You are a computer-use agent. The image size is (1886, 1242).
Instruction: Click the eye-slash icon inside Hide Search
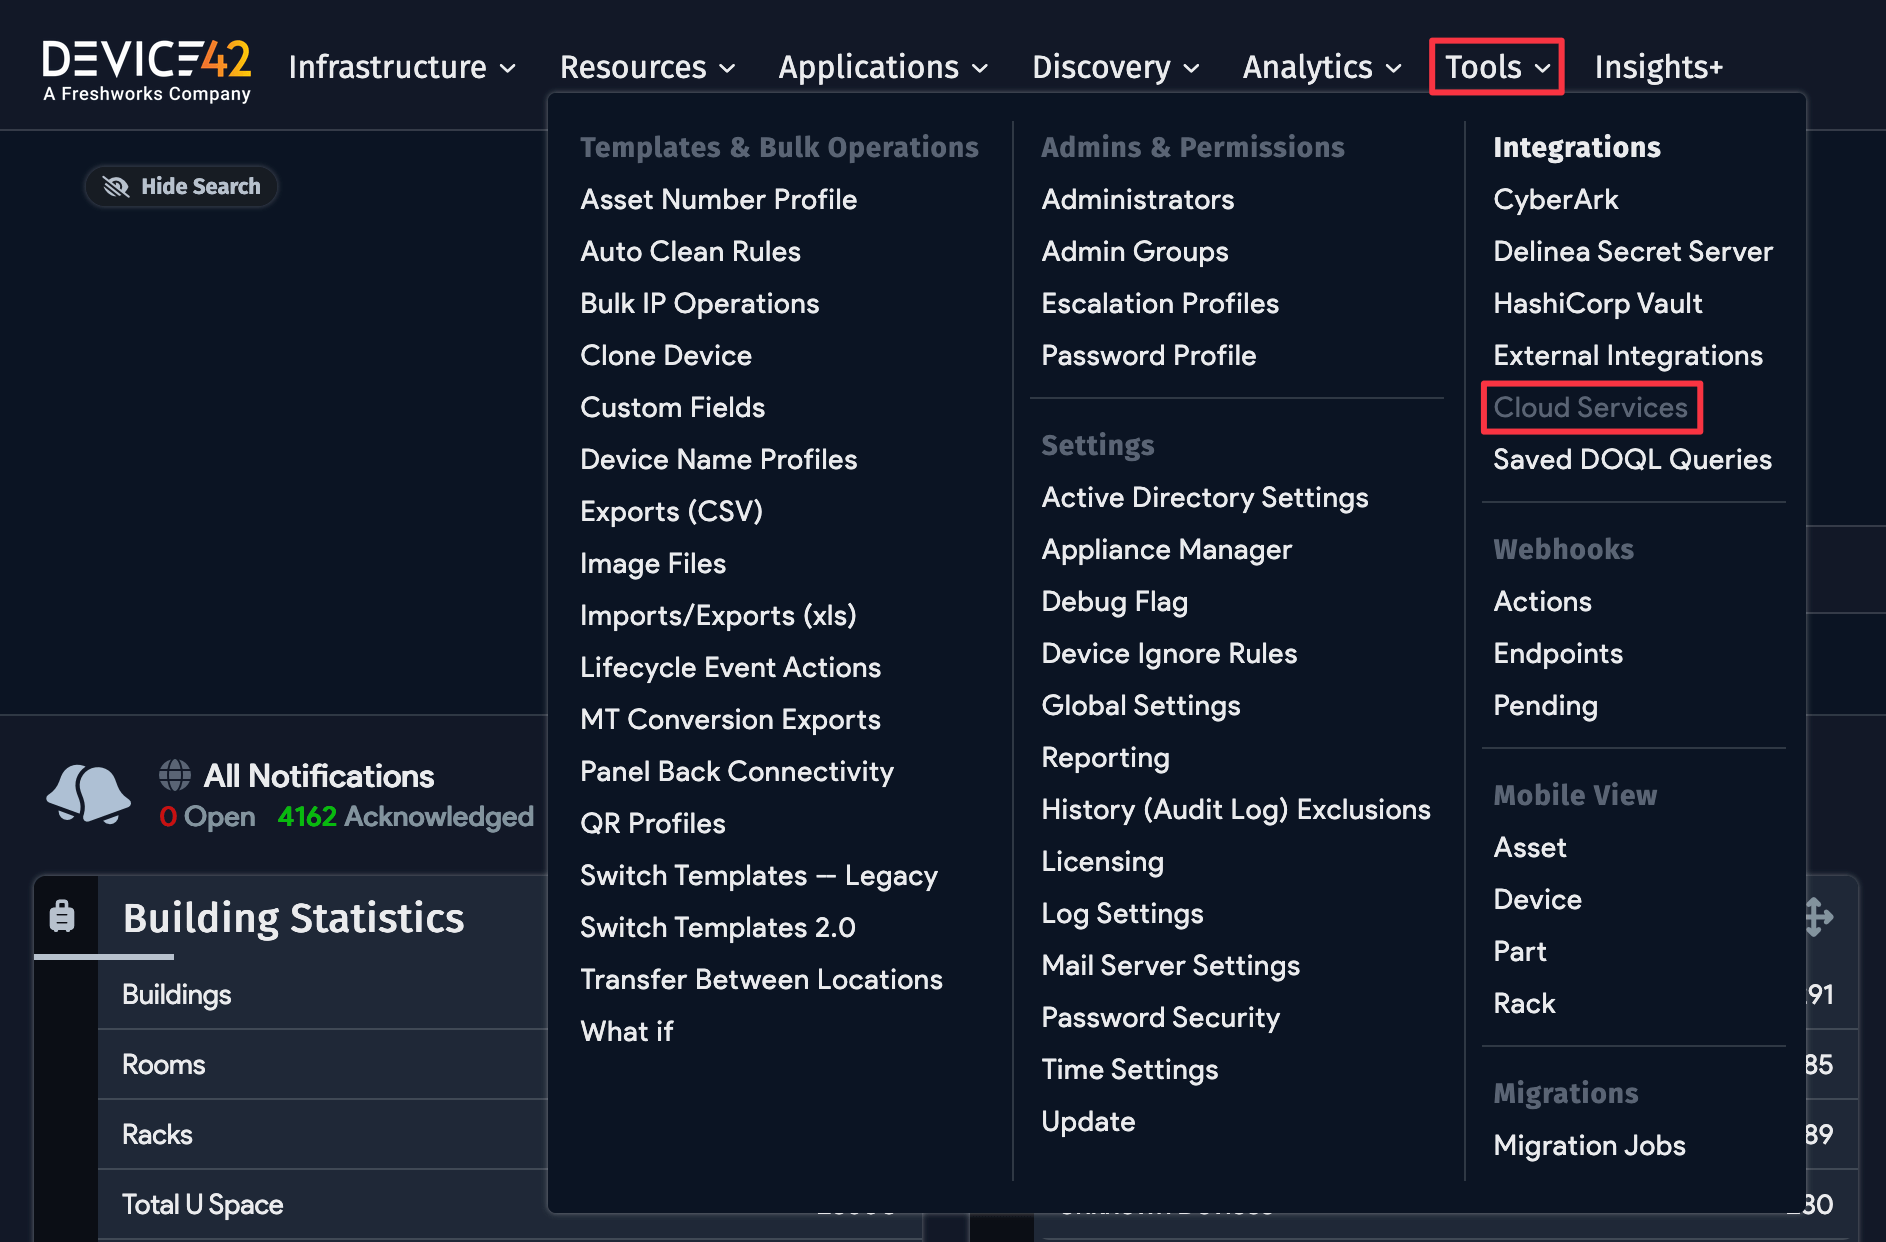coord(114,186)
